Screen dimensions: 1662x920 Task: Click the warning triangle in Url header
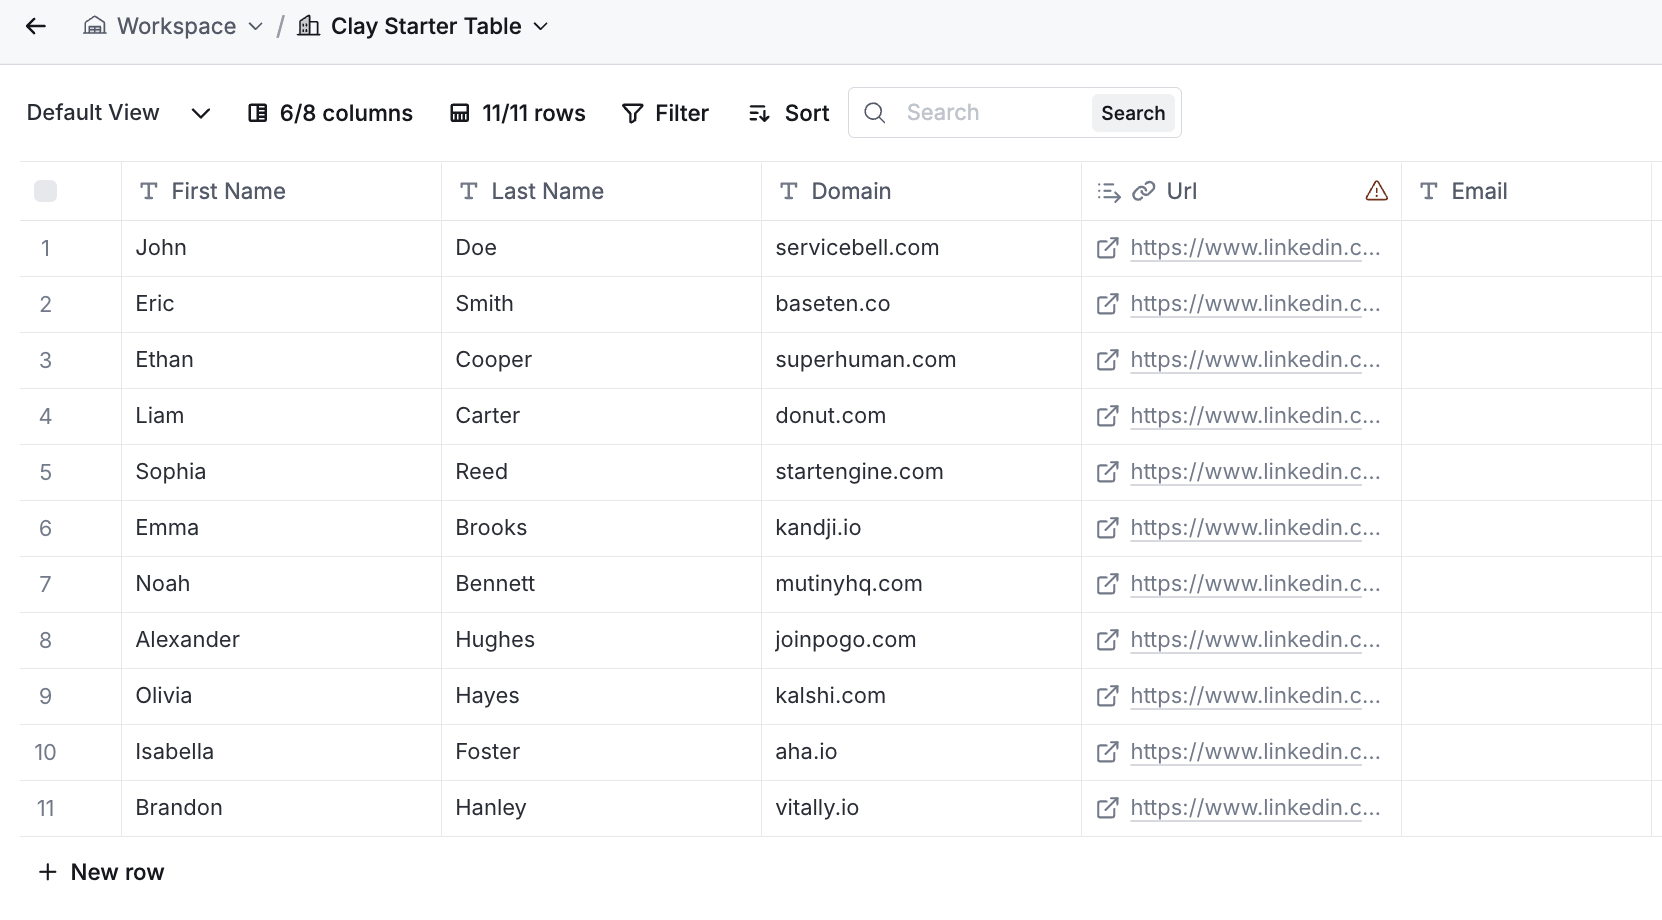coord(1376,191)
